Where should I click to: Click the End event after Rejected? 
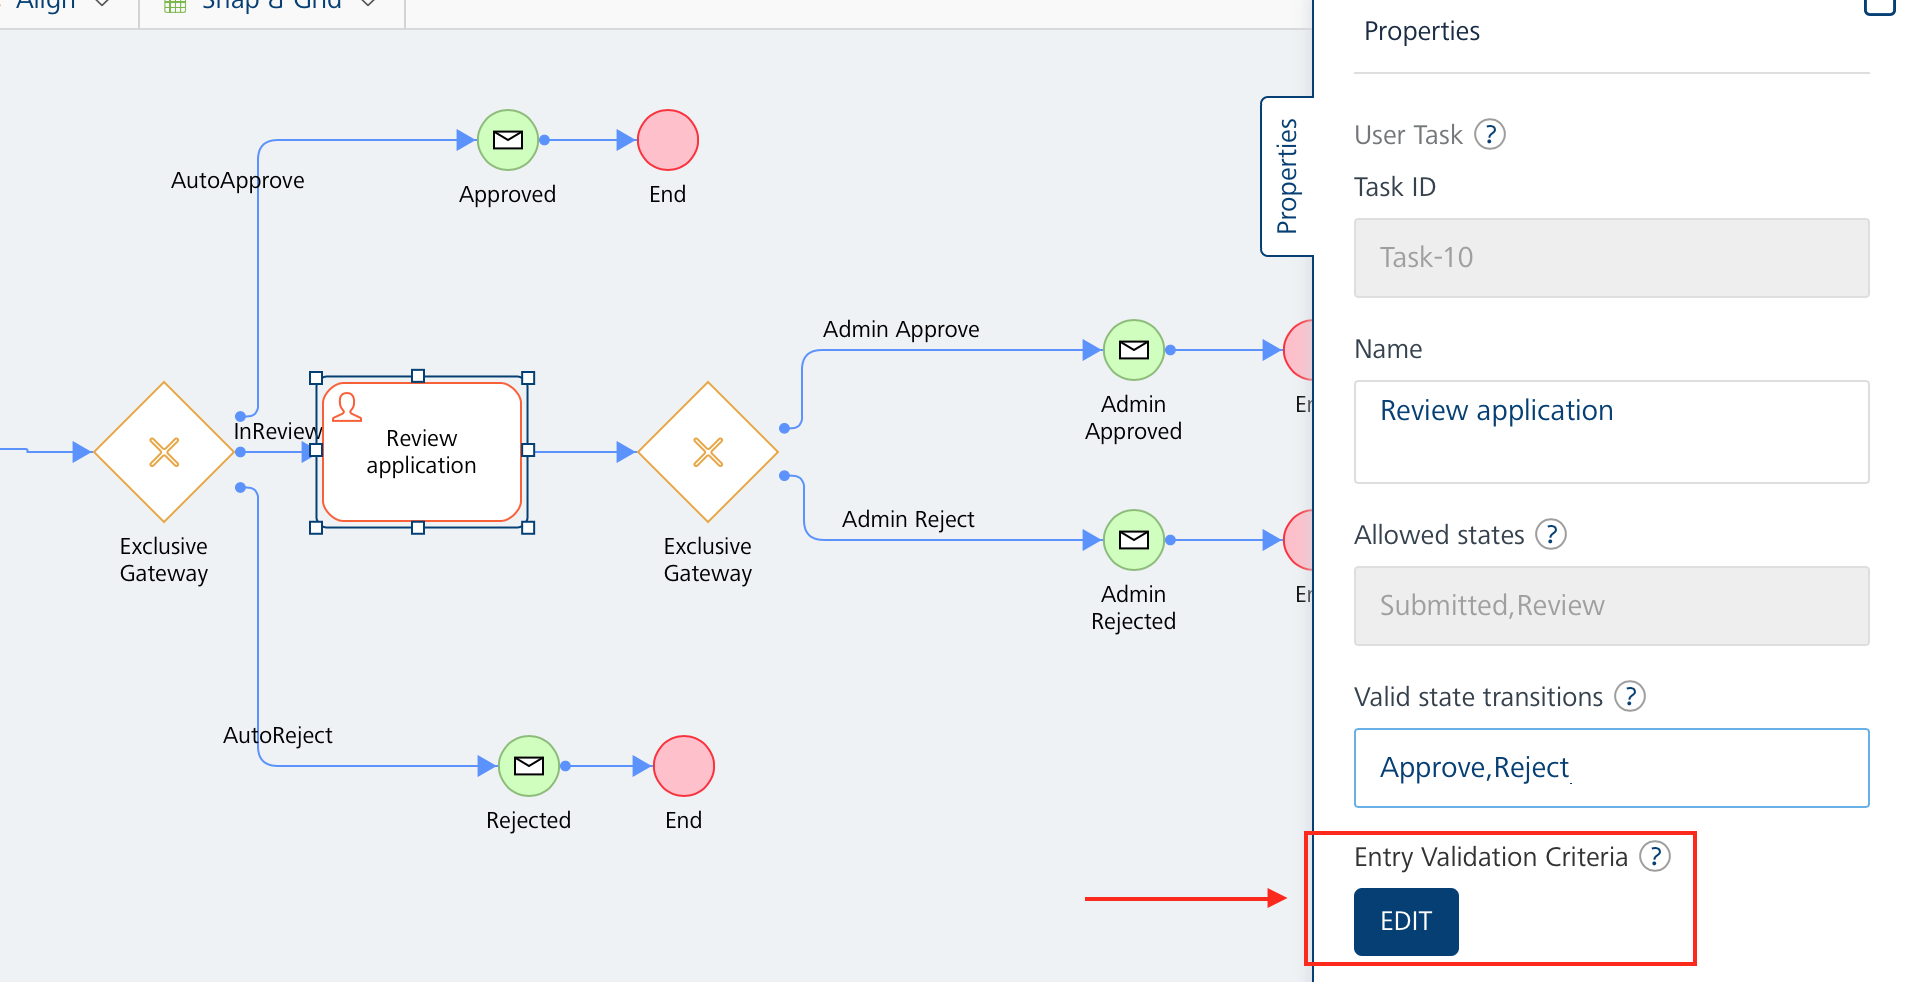click(x=683, y=766)
